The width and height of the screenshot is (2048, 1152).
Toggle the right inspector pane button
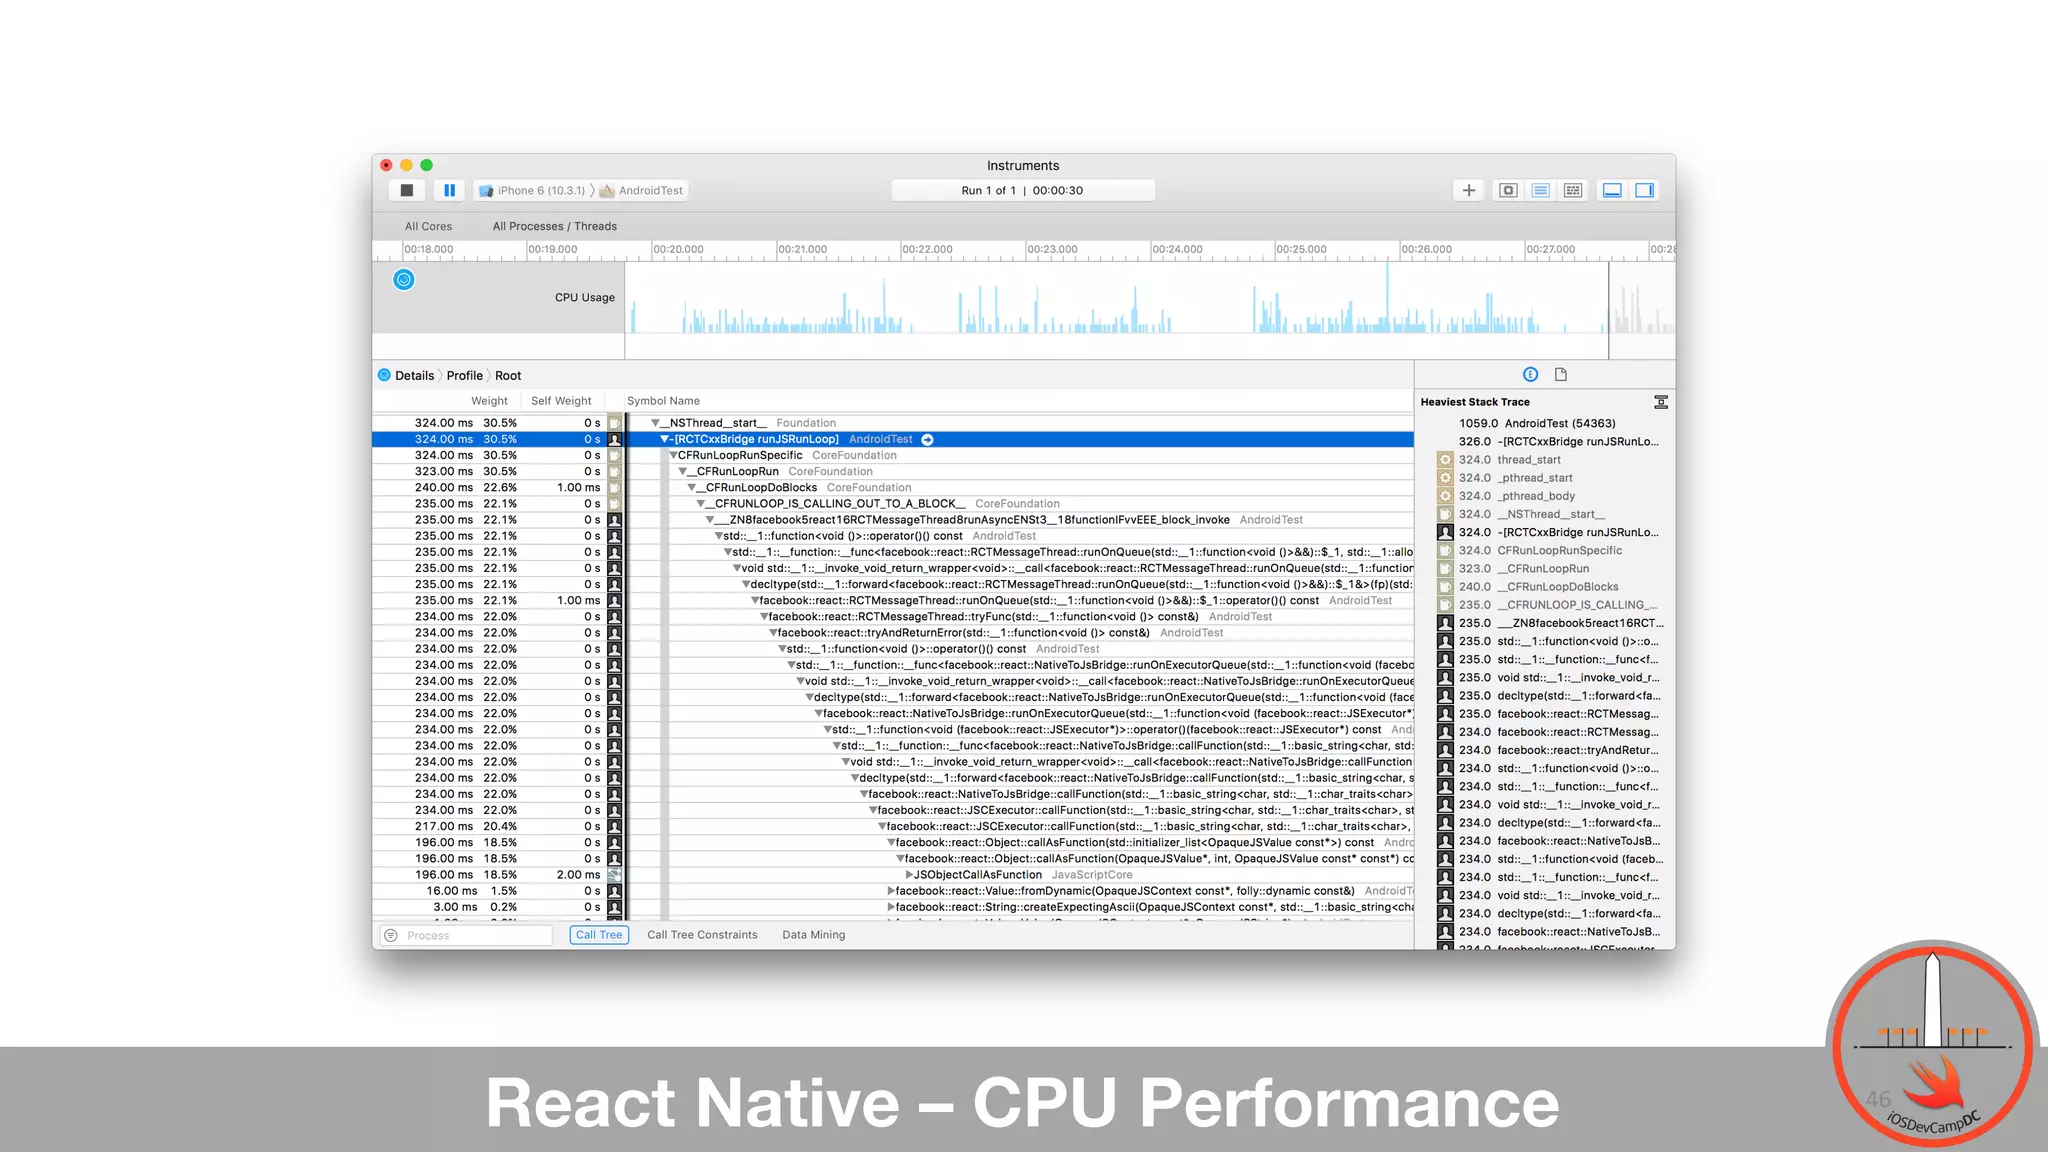point(1645,190)
